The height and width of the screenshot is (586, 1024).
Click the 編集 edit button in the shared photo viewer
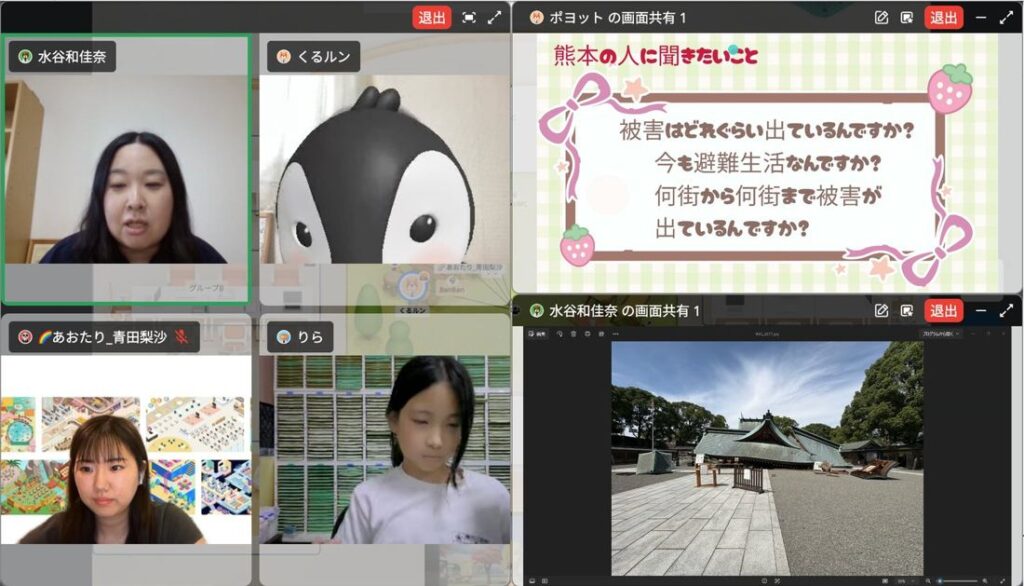click(538, 333)
